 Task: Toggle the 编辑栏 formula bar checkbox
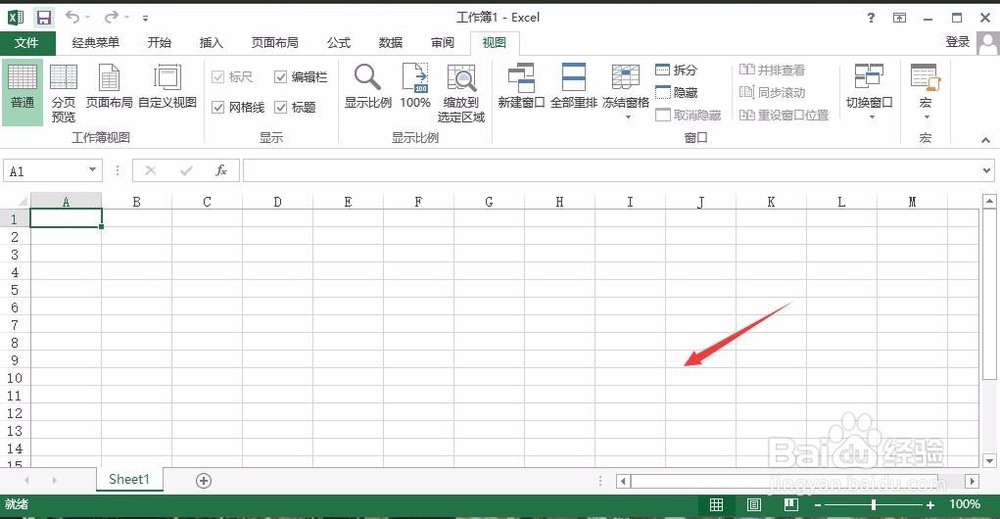[x=281, y=77]
